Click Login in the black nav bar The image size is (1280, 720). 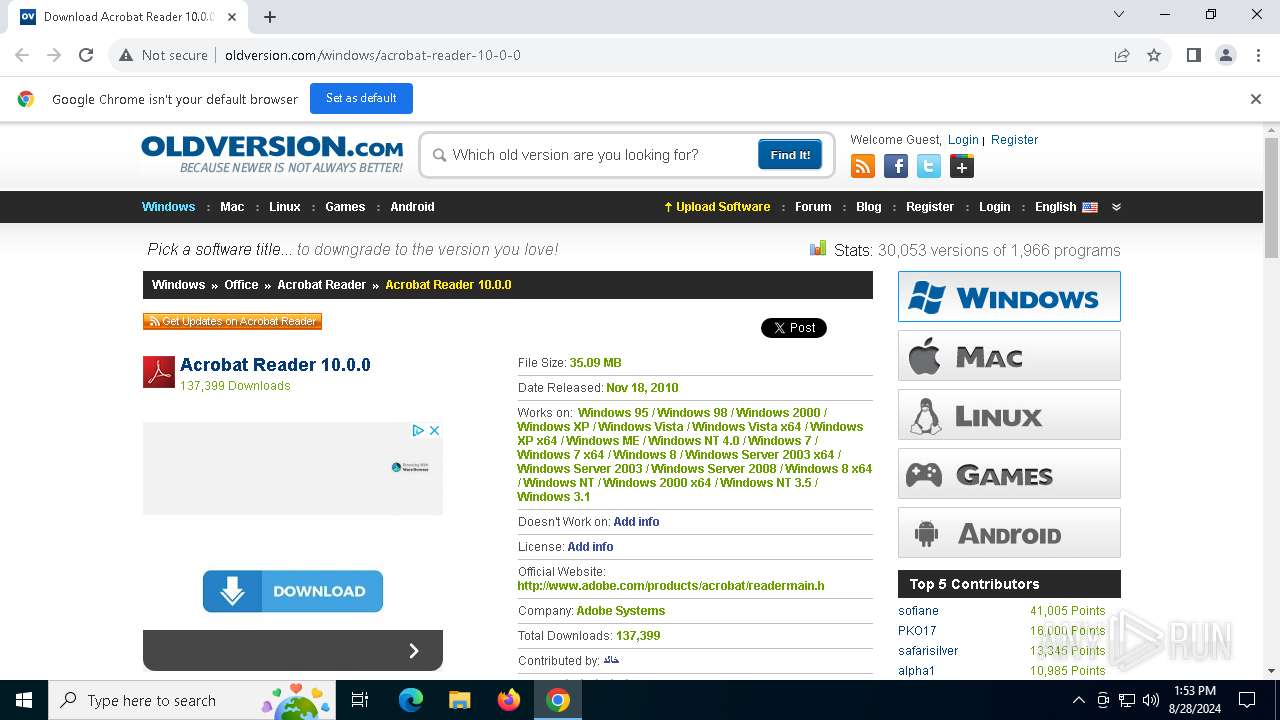[994, 207]
